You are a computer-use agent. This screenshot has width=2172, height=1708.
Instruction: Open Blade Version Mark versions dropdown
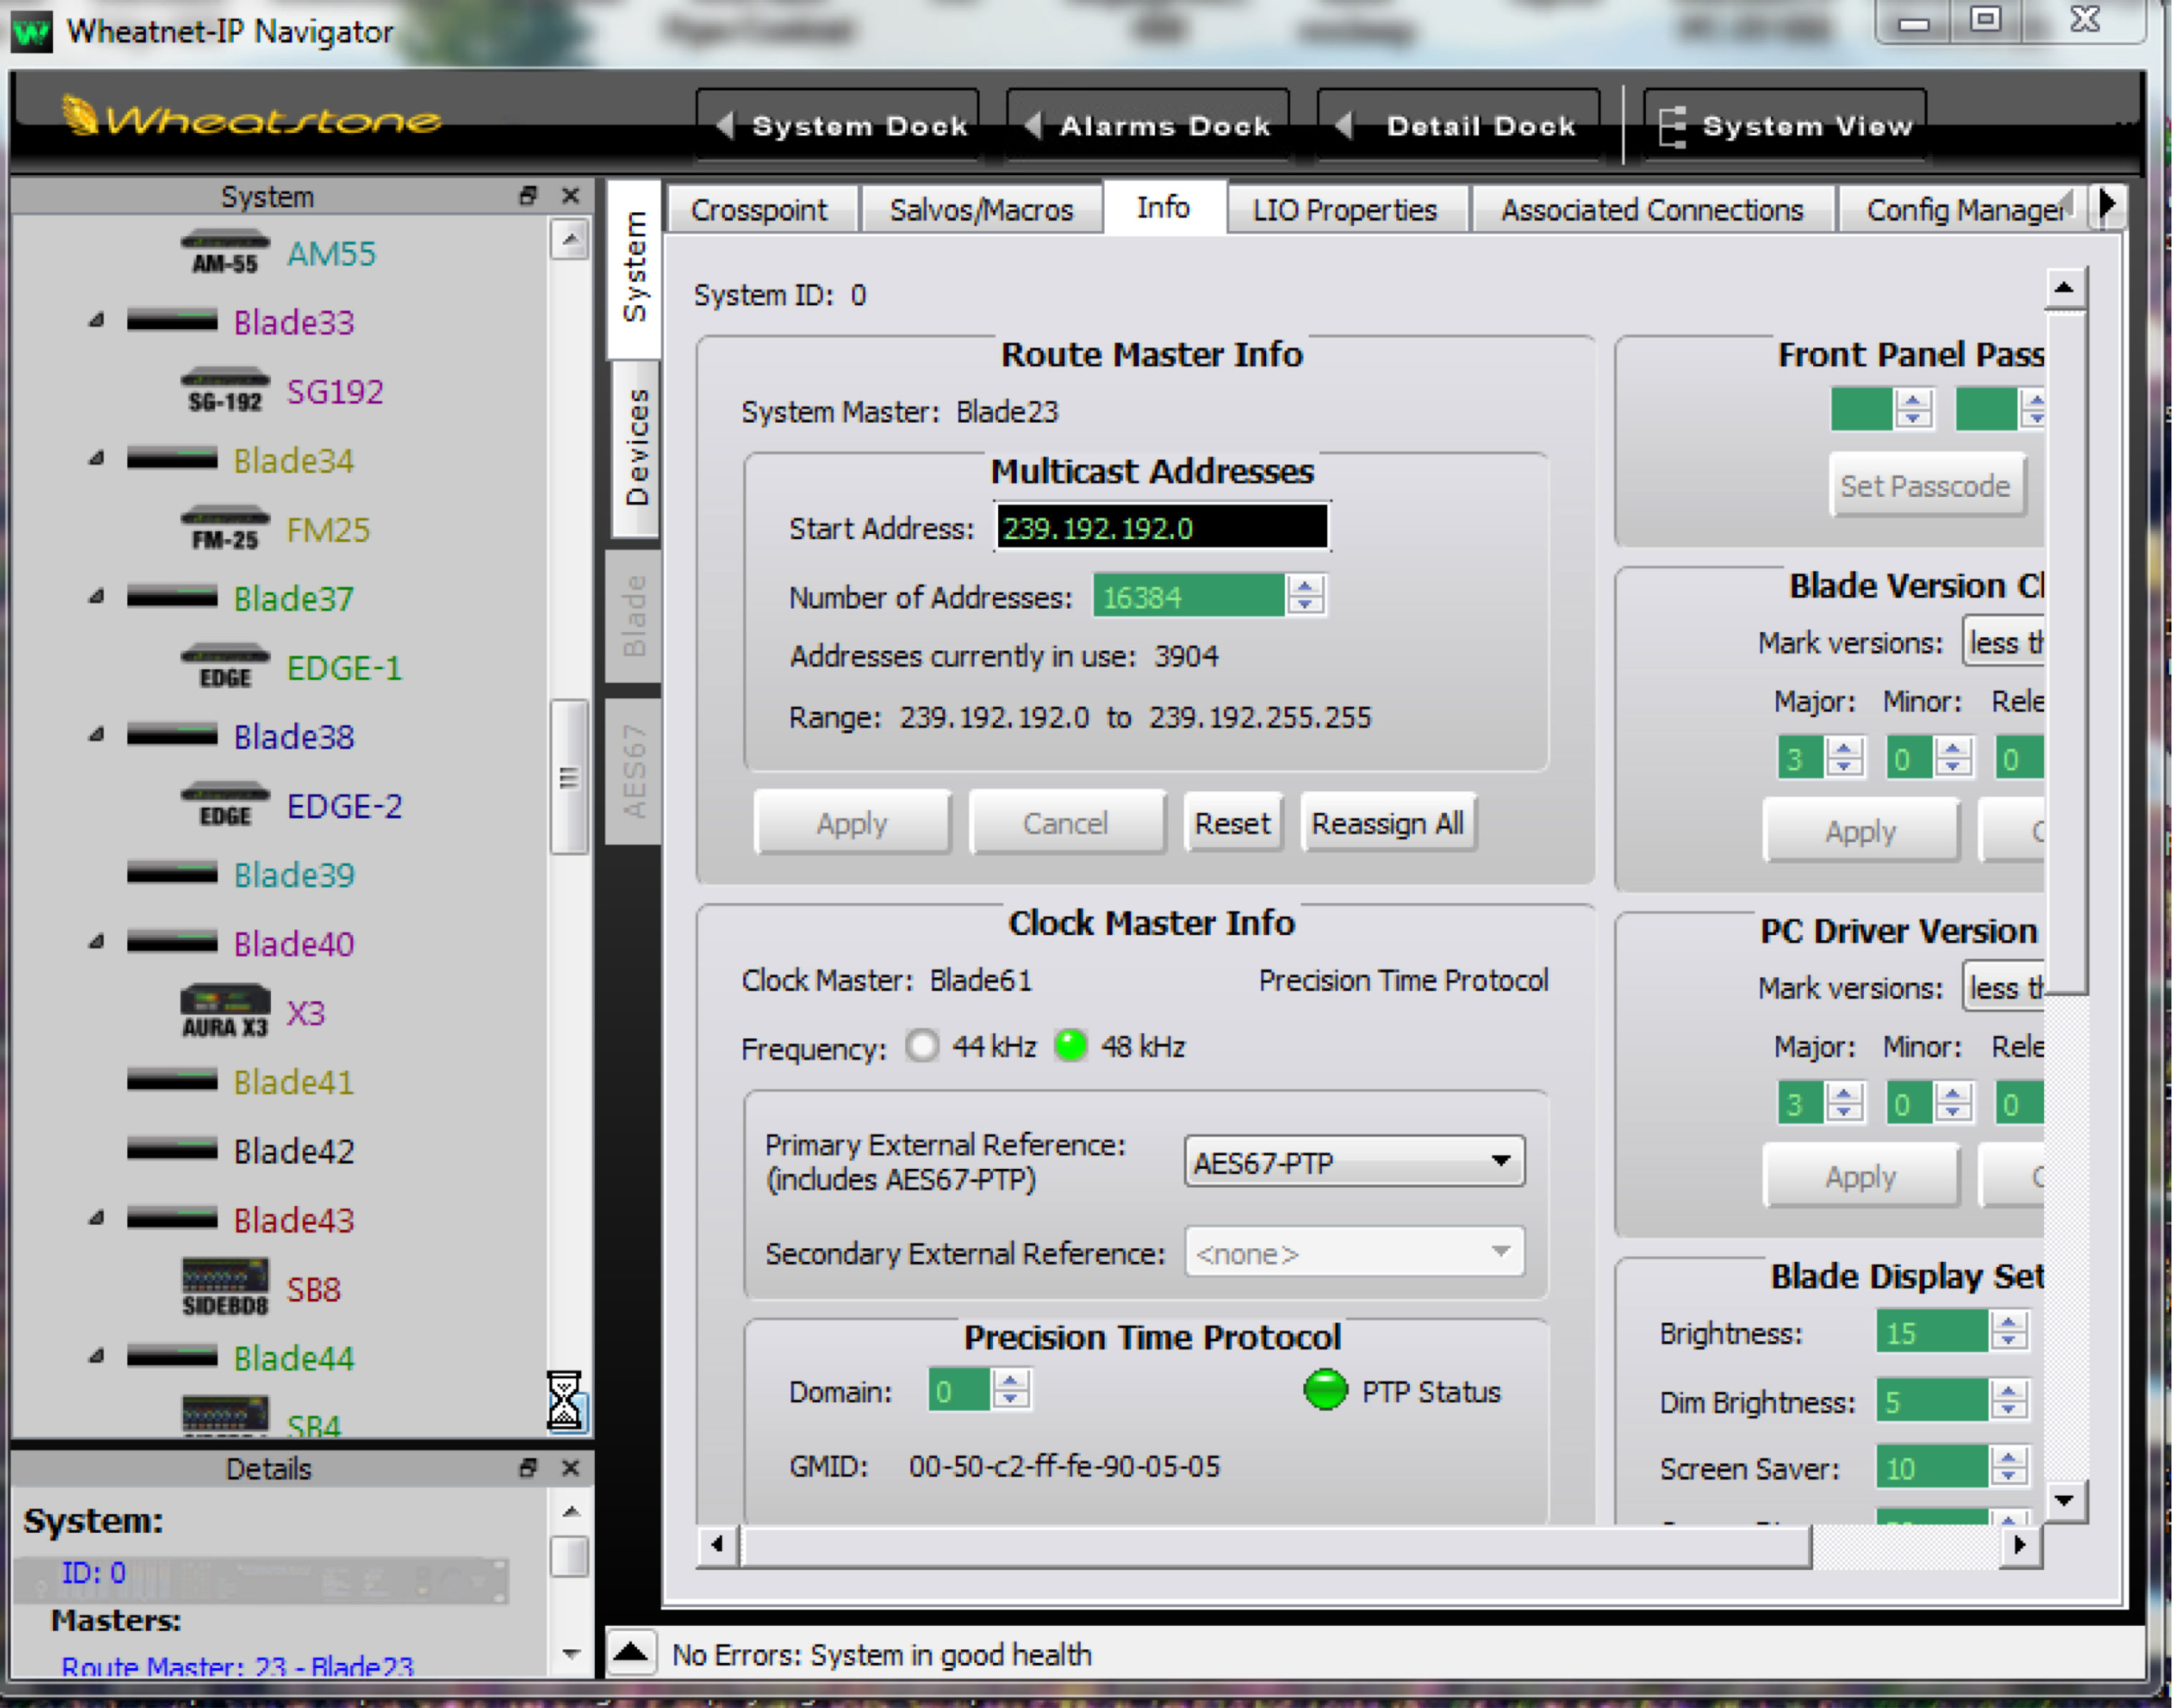pos(2004,643)
